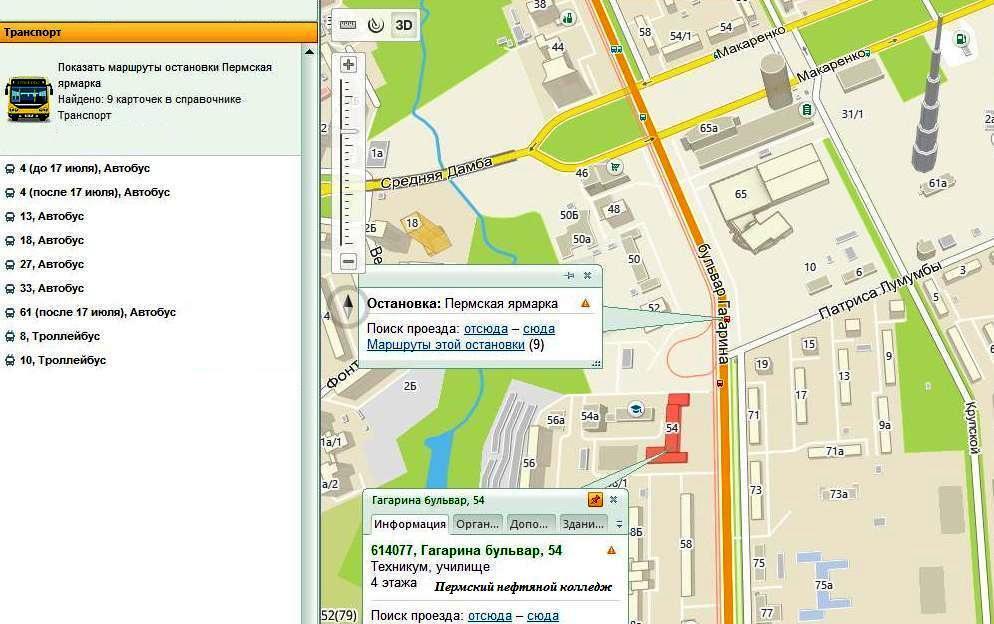Click green book icon near building 65а
Image resolution: width=994 pixels, height=624 pixels.
pos(806,110)
